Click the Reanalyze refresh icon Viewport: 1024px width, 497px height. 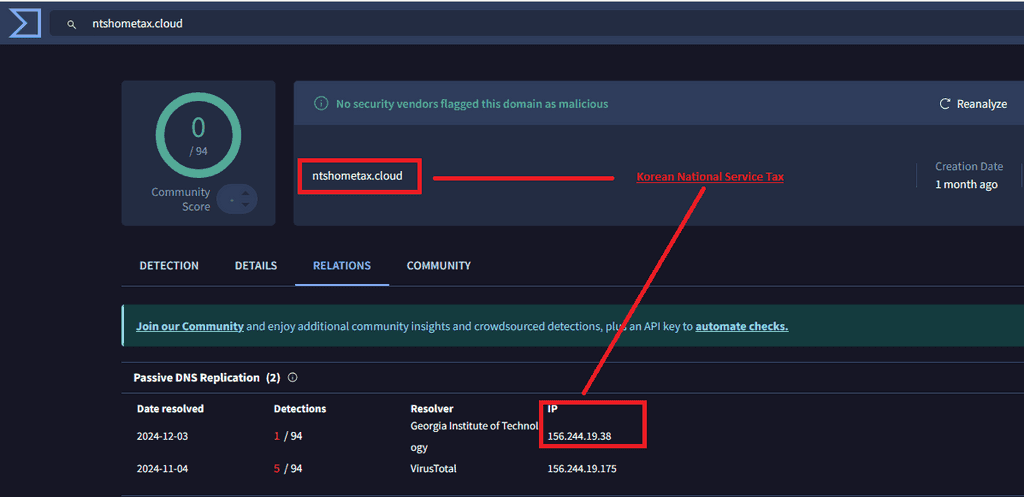[x=944, y=104]
